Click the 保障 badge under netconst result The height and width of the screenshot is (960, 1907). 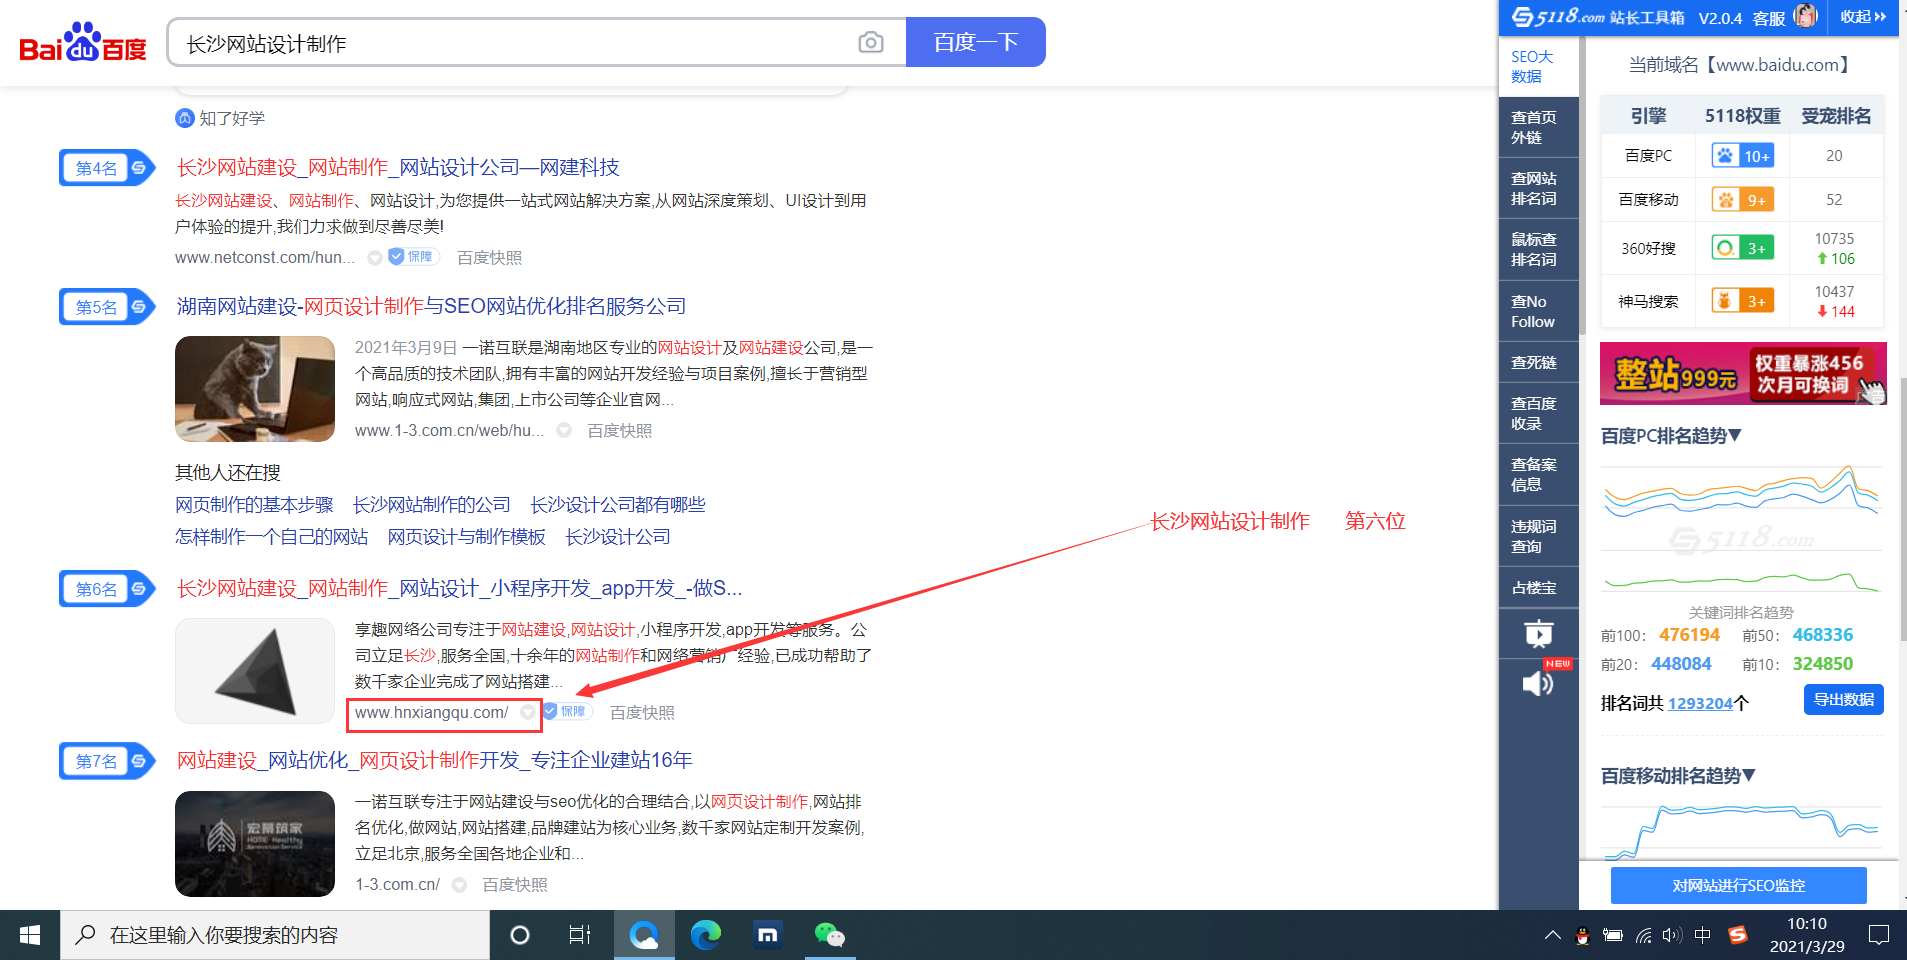(x=413, y=257)
